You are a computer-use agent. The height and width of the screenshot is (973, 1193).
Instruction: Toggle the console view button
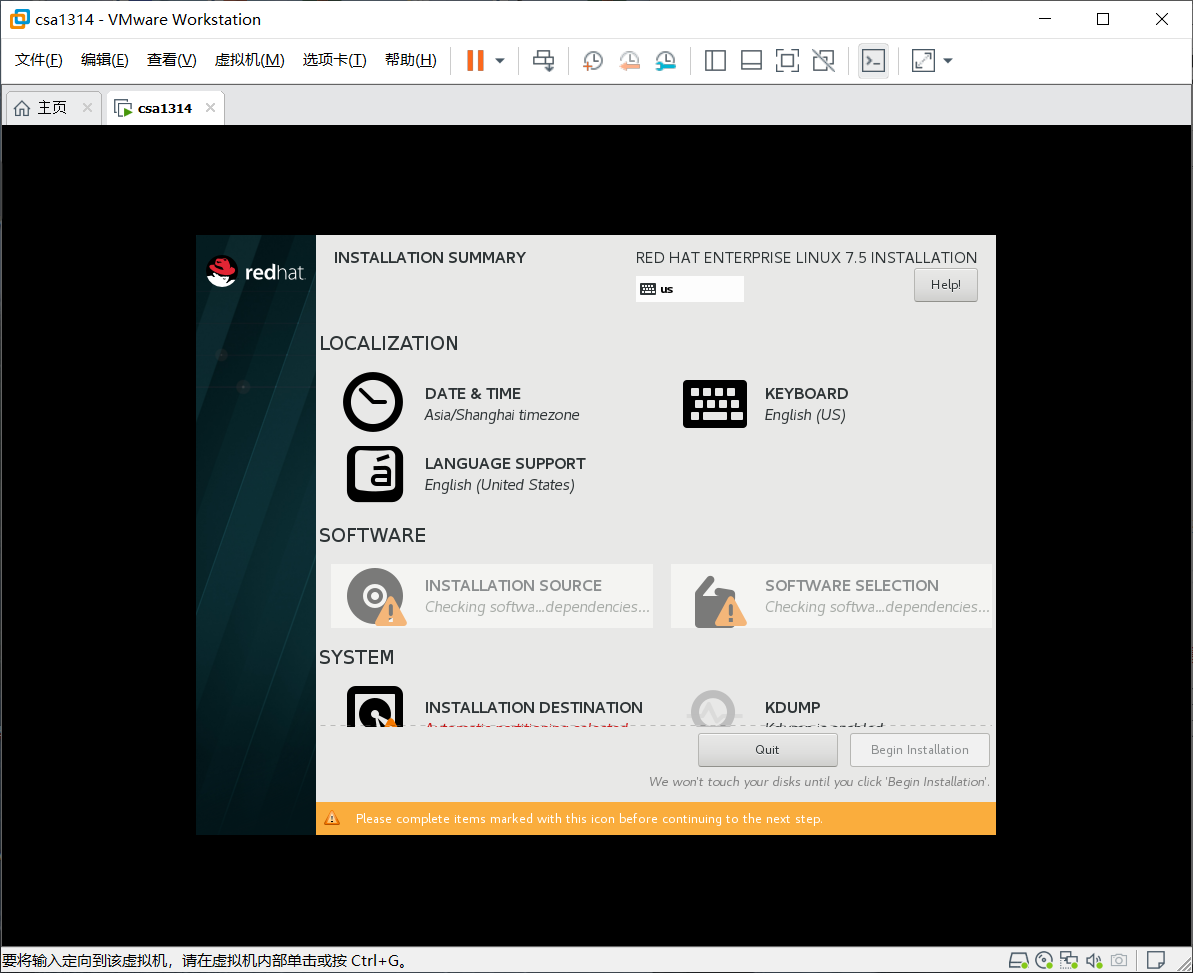(x=873, y=60)
